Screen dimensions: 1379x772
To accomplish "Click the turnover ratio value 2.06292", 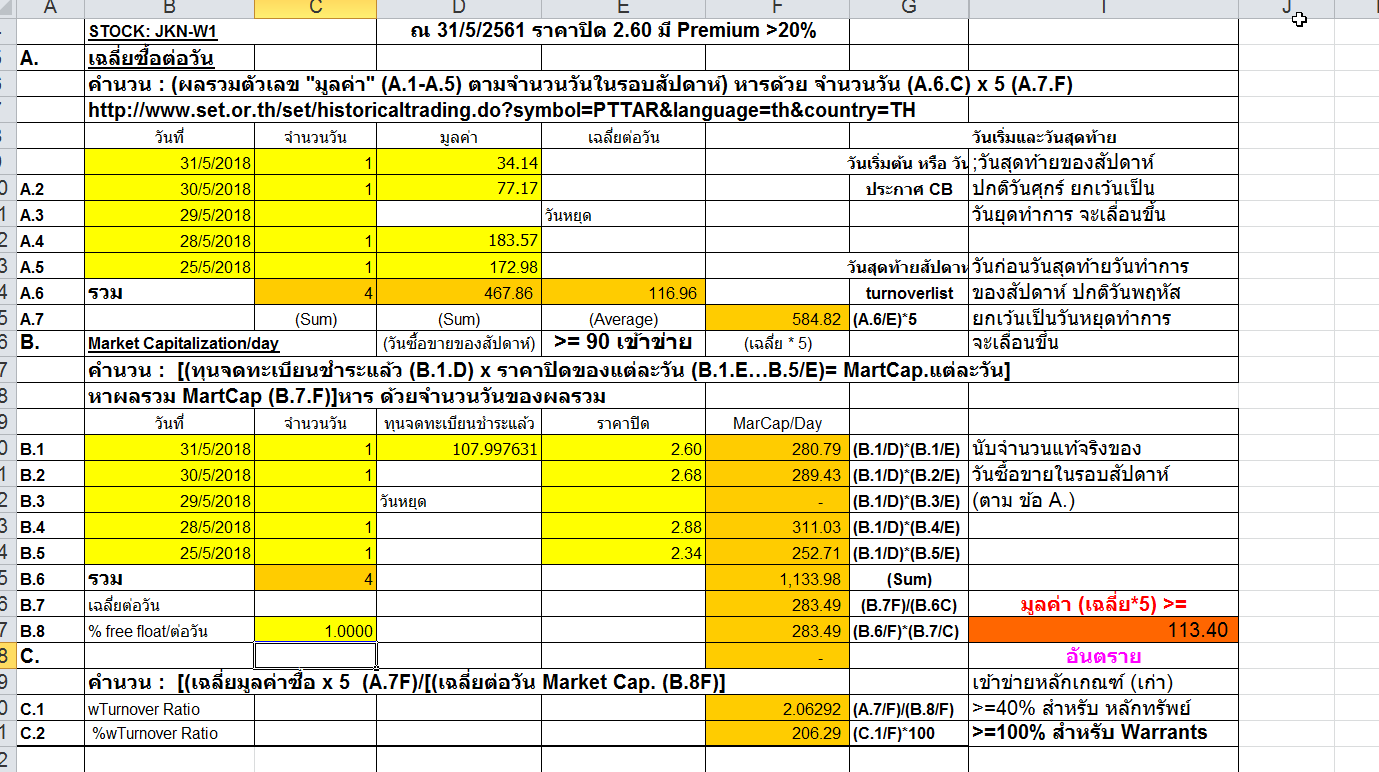I will 777,709.
